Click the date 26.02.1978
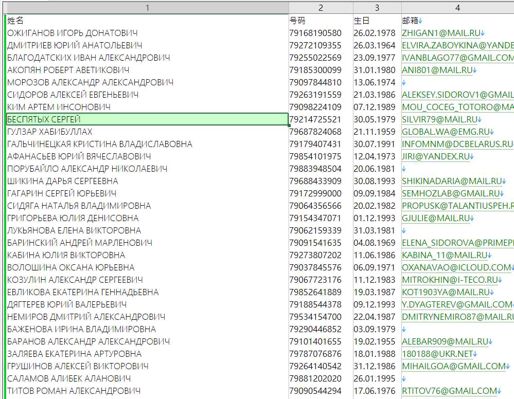The width and height of the screenshot is (514, 399). [x=374, y=33]
